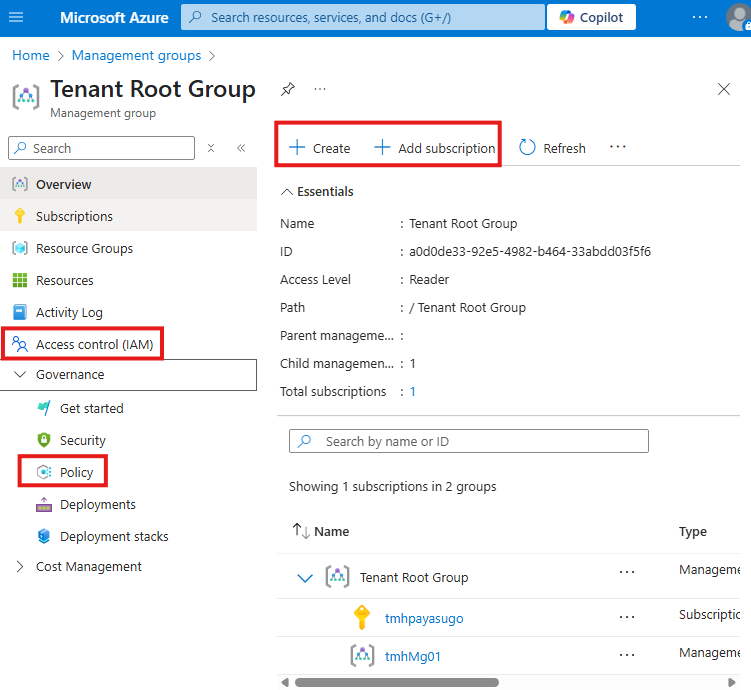
Task: Open the tmhMg01 management group link
Action: tap(412, 656)
